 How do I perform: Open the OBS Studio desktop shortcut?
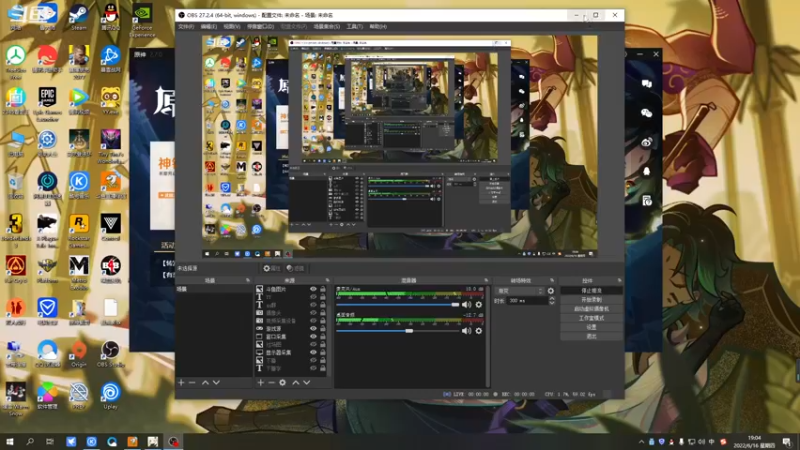(110, 354)
